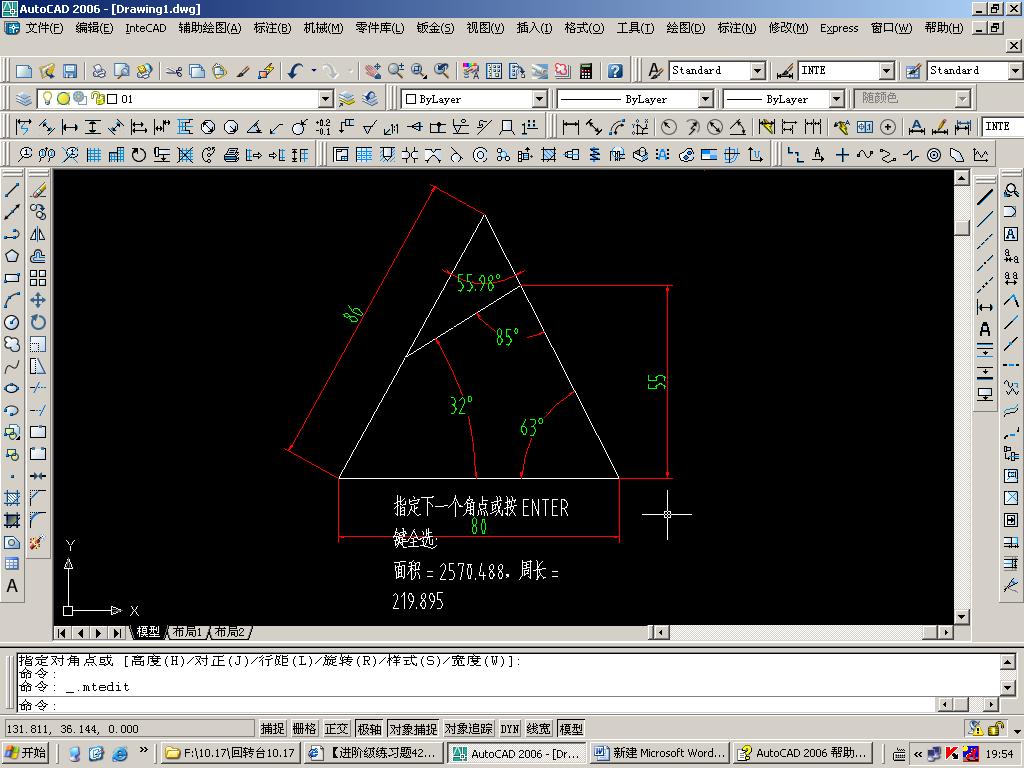The width and height of the screenshot is (1024, 768).
Task: Open the 格式(O) menu
Action: click(584, 27)
